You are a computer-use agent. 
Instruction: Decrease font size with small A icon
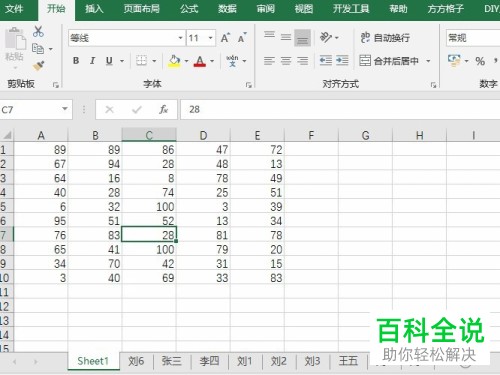point(242,38)
